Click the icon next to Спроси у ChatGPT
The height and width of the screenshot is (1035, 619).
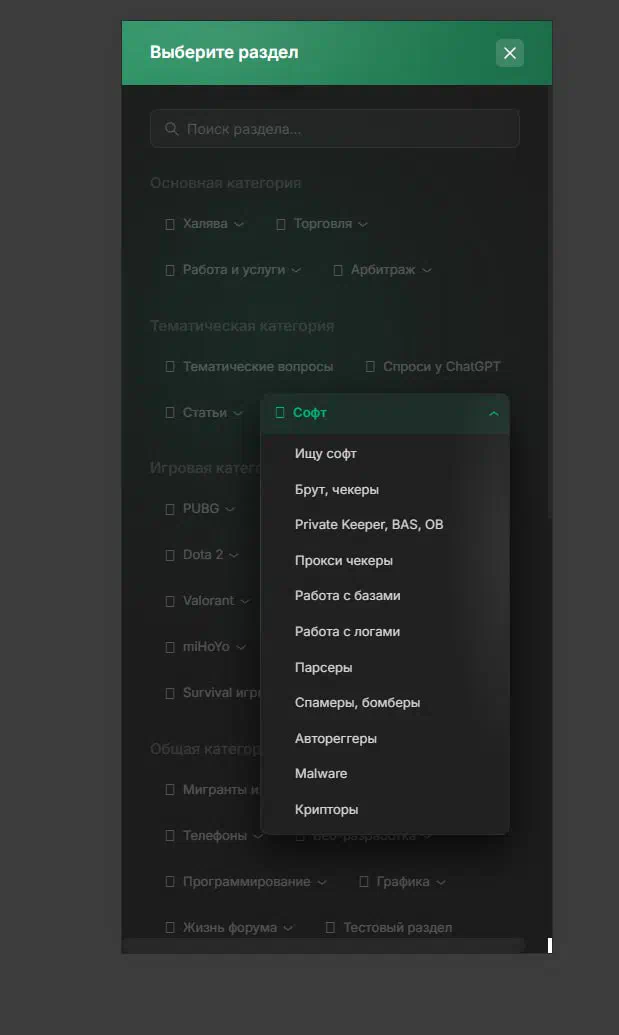370,367
